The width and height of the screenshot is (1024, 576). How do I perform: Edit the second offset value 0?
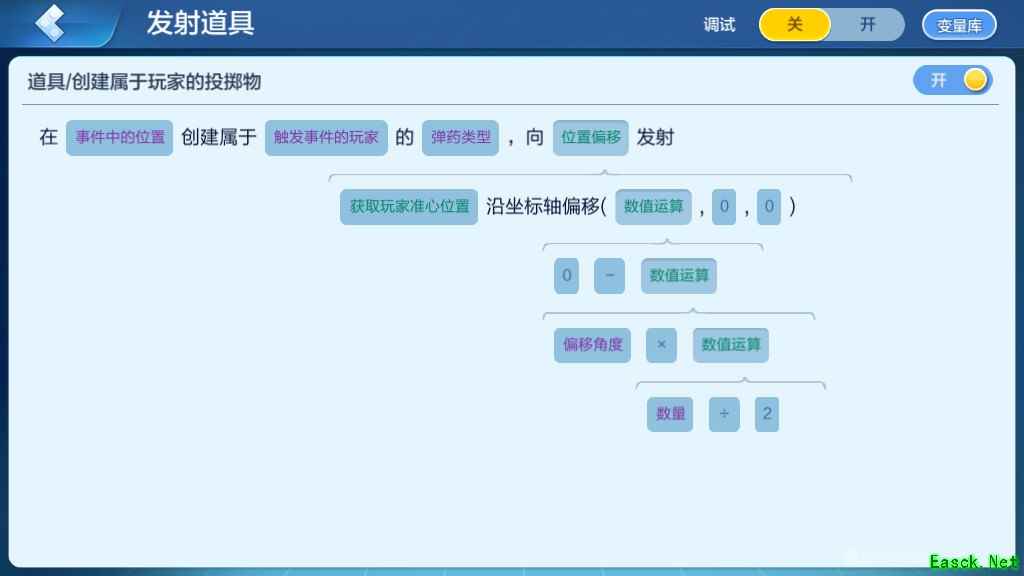point(724,206)
